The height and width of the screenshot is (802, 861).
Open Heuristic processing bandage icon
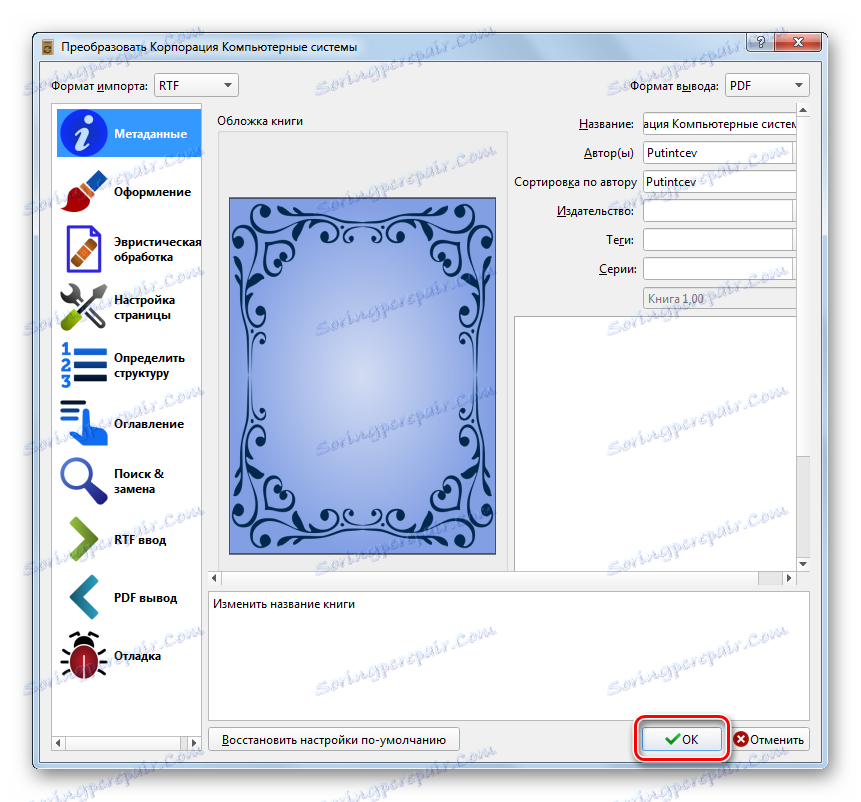pyautogui.click(x=83, y=249)
